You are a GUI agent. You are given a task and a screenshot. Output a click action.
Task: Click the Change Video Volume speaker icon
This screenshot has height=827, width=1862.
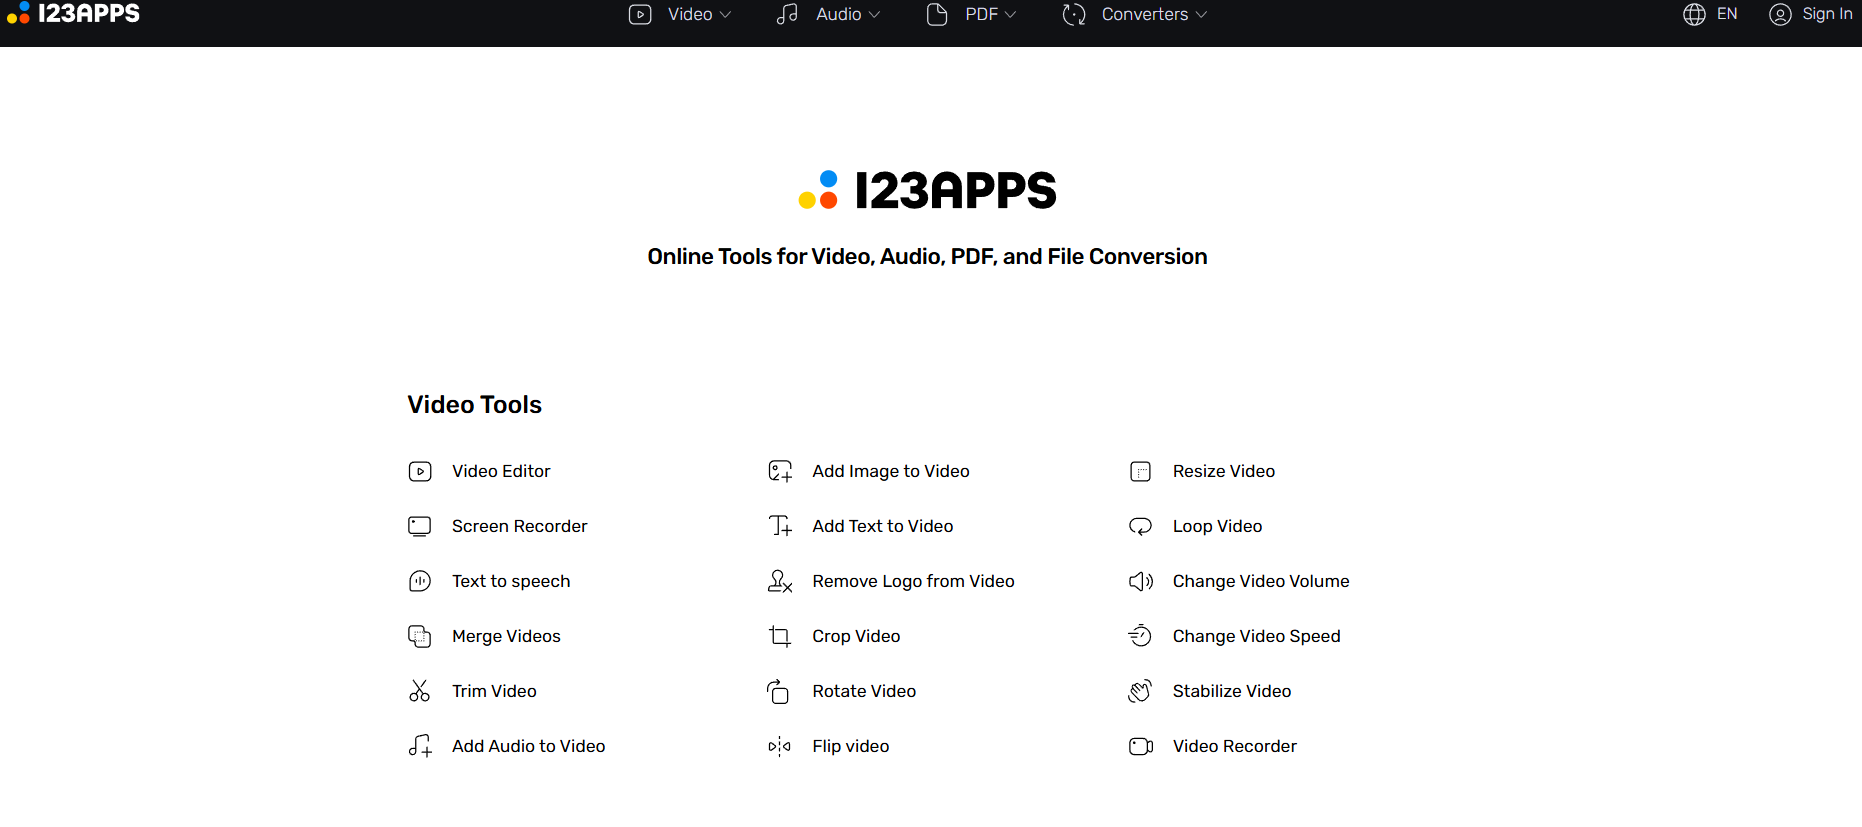pos(1141,581)
